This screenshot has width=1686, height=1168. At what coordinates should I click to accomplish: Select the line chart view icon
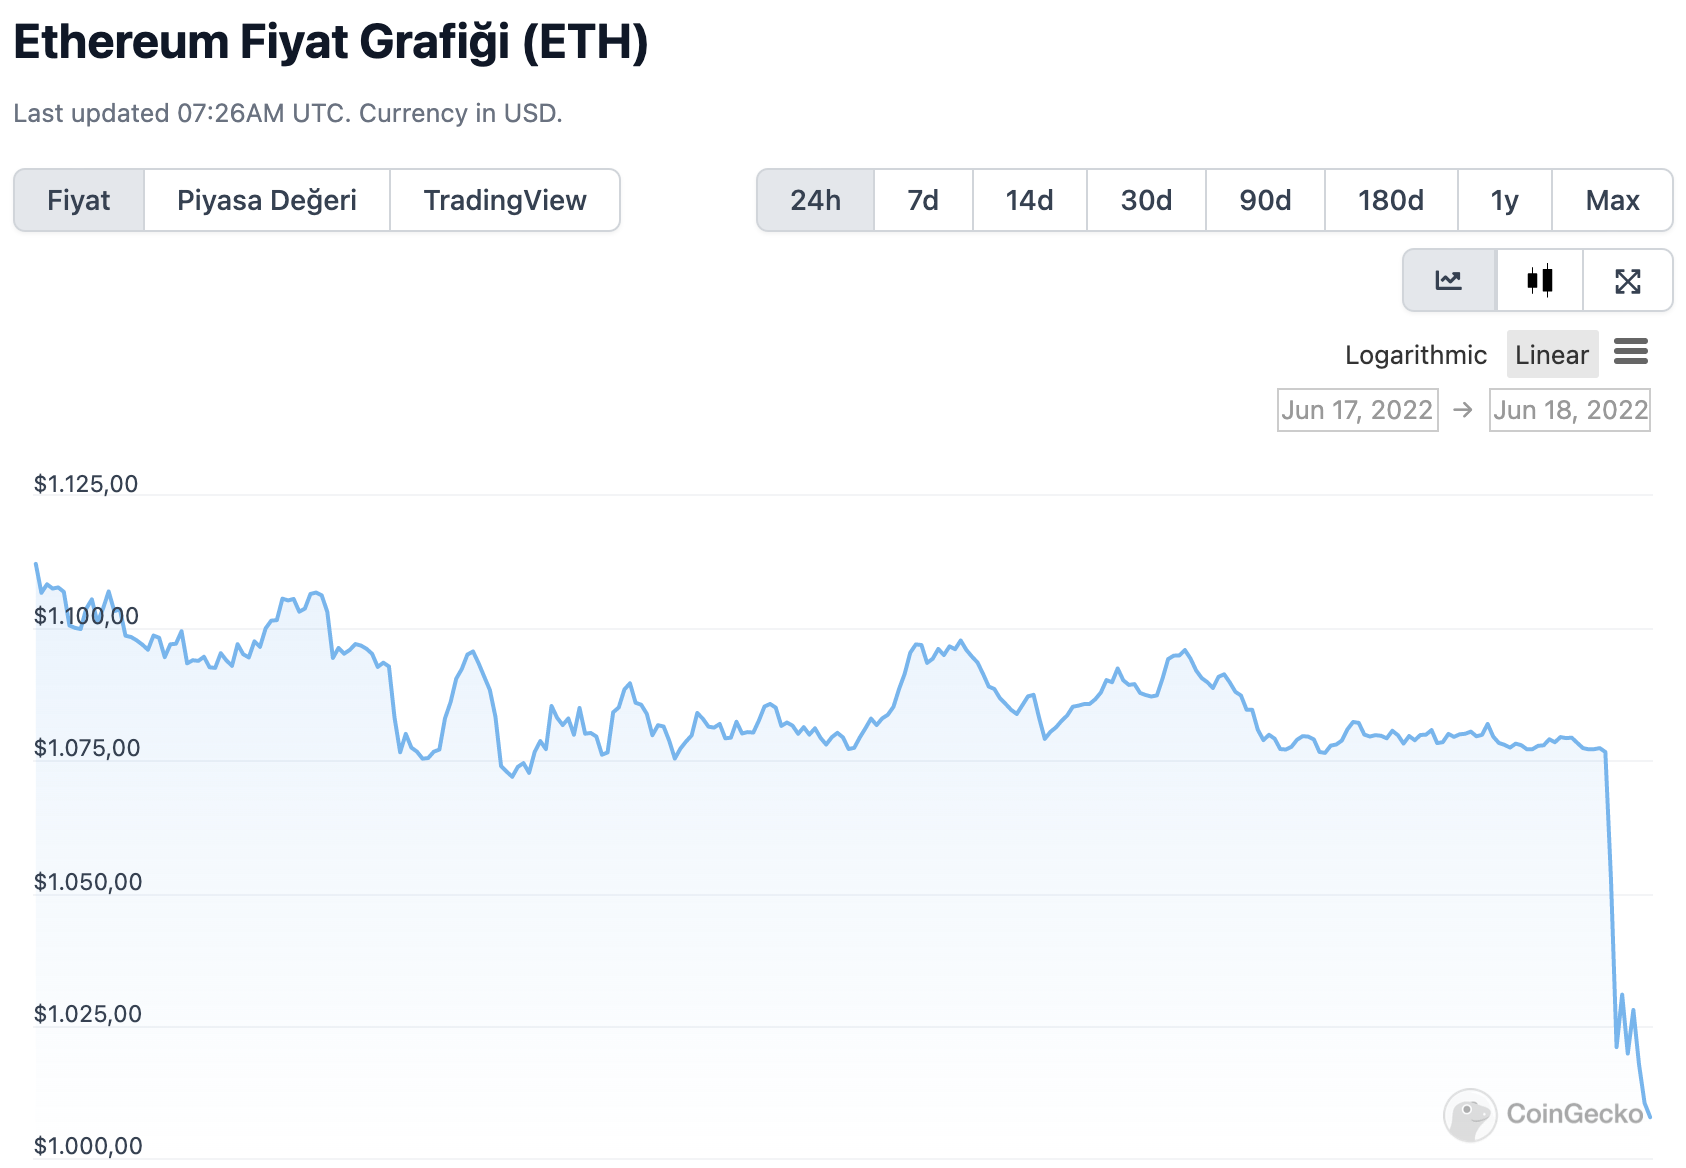tap(1447, 281)
